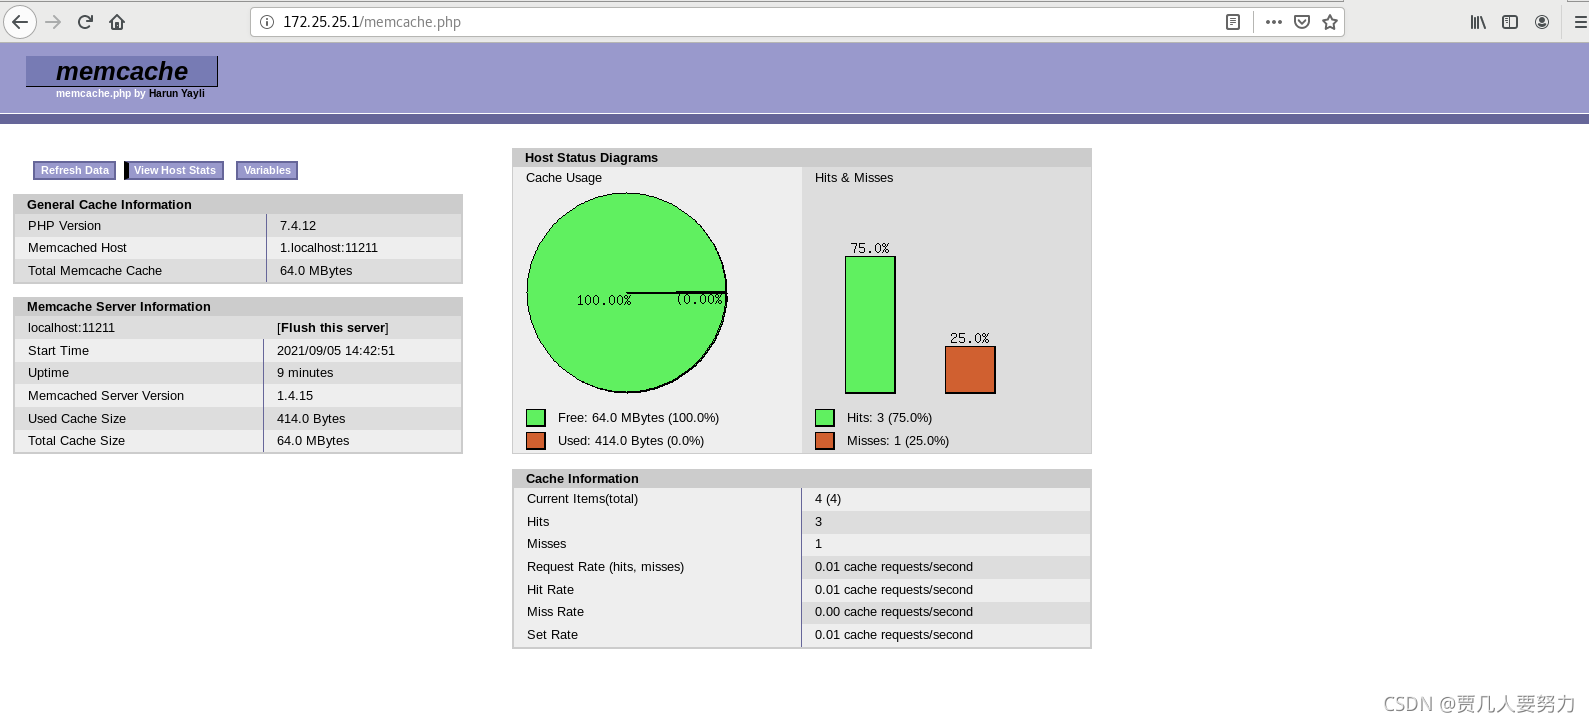This screenshot has width=1589, height=723.
Task: Open the View Host Stats tab
Action: (174, 171)
